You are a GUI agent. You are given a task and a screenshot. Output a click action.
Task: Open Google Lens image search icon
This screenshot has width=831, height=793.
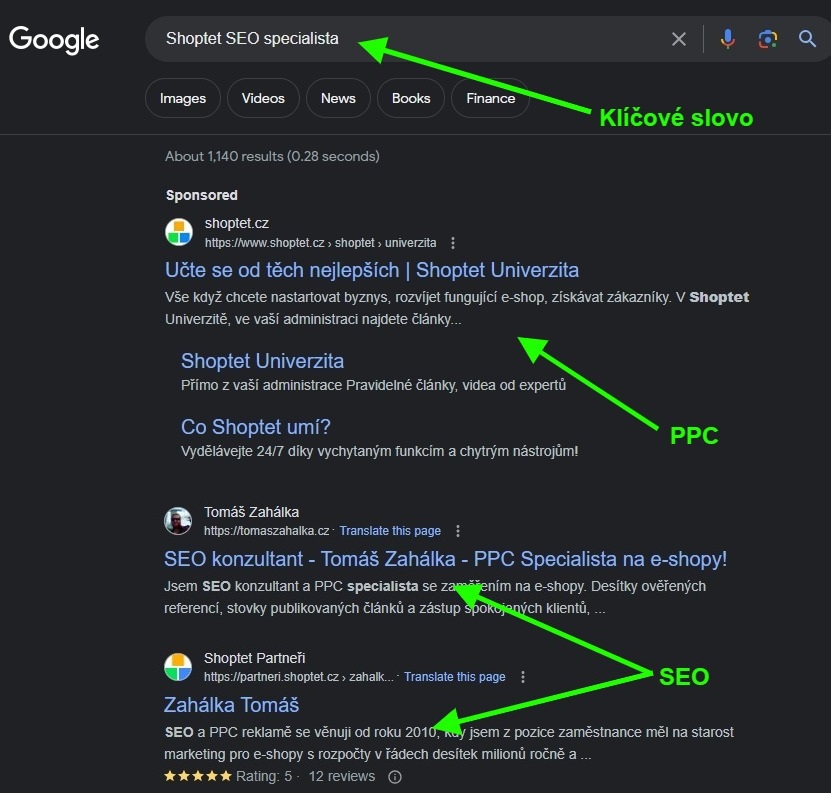point(767,39)
